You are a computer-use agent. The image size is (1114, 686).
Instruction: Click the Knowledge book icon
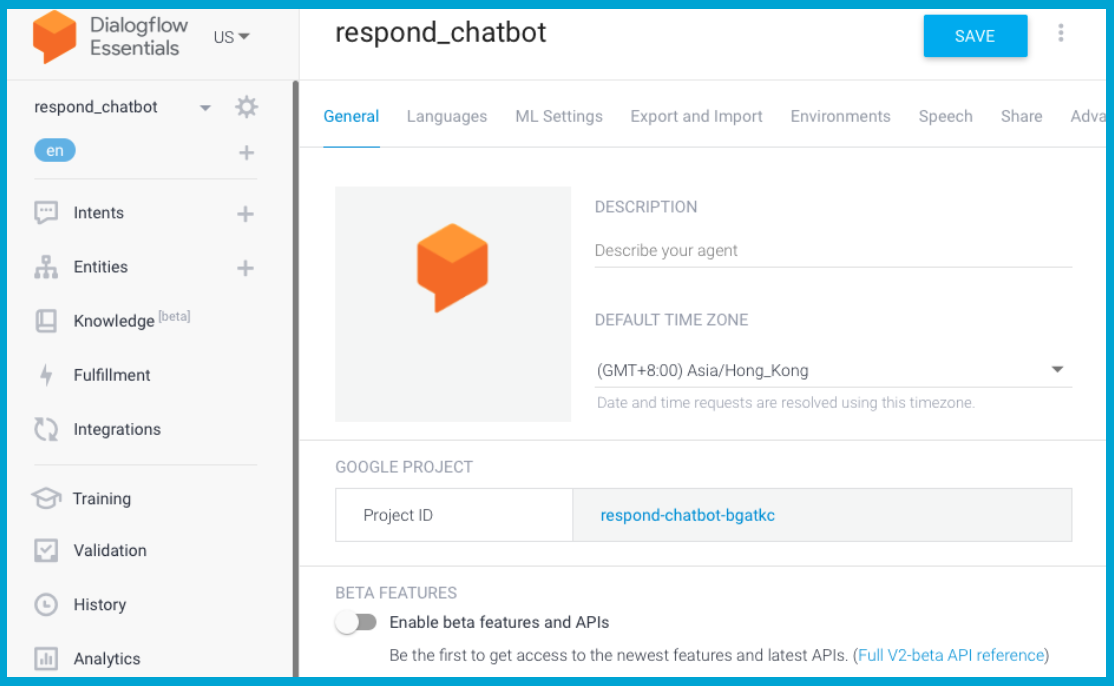point(46,321)
